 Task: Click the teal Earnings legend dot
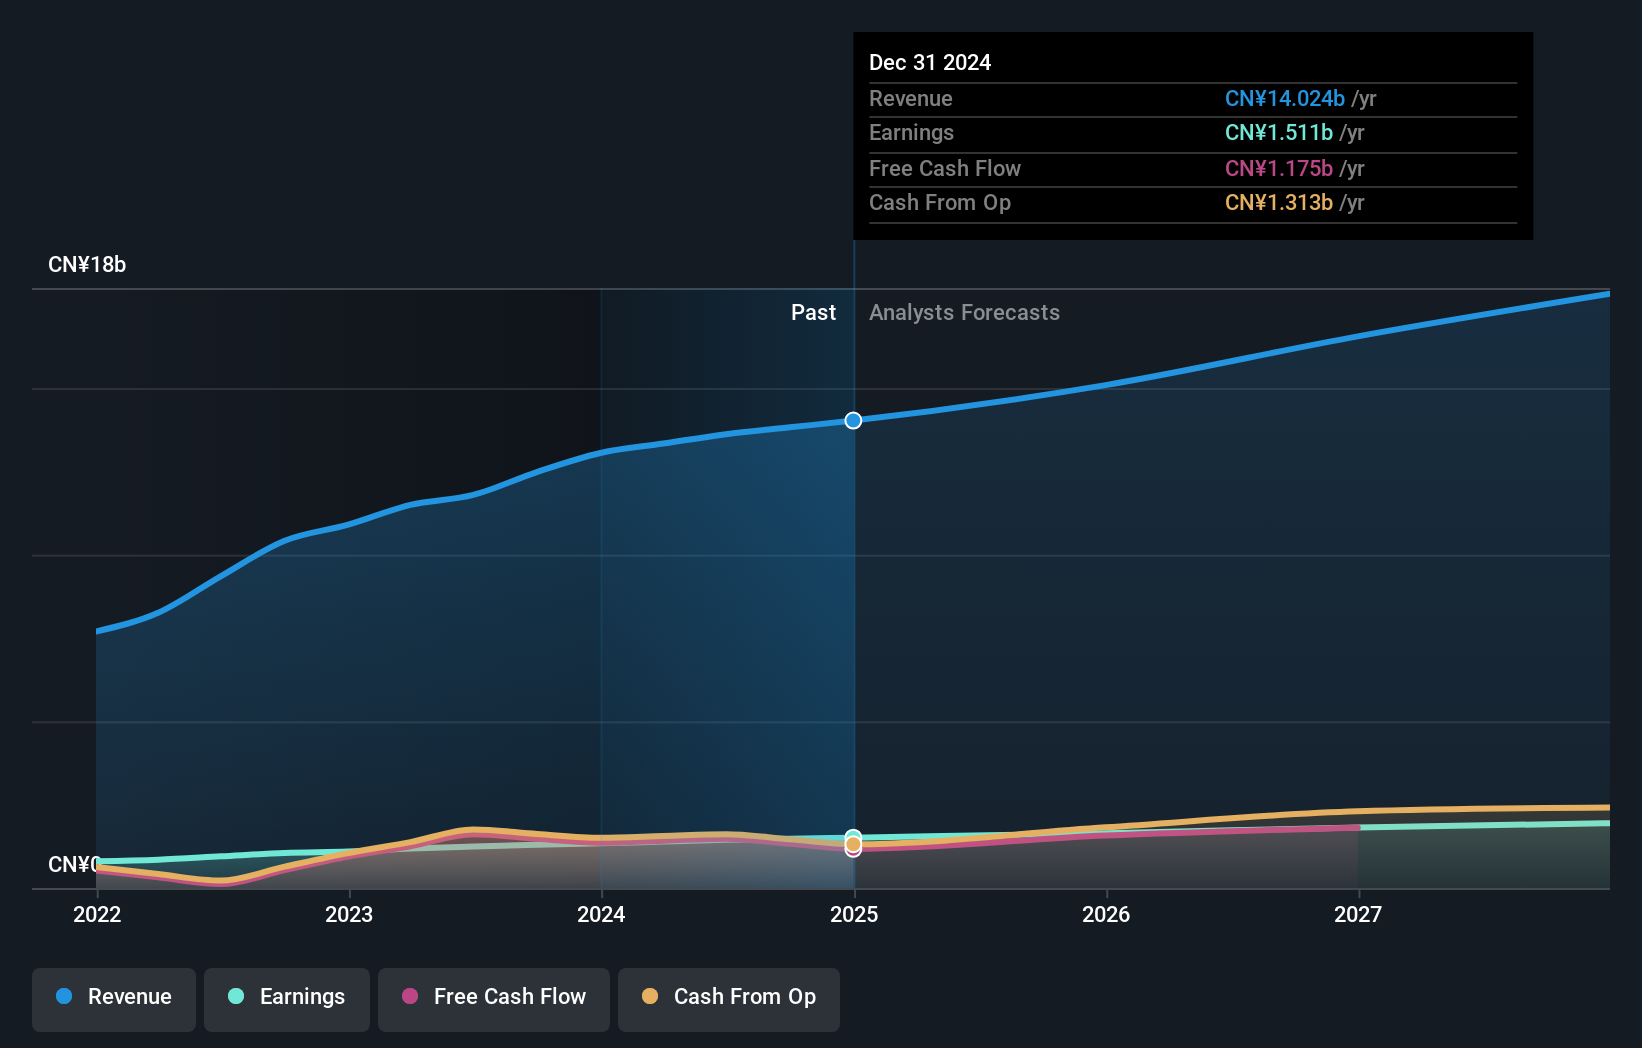pyautogui.click(x=236, y=996)
